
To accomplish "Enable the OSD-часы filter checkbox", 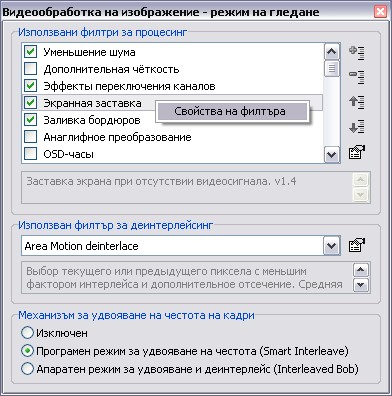I will pos(30,154).
